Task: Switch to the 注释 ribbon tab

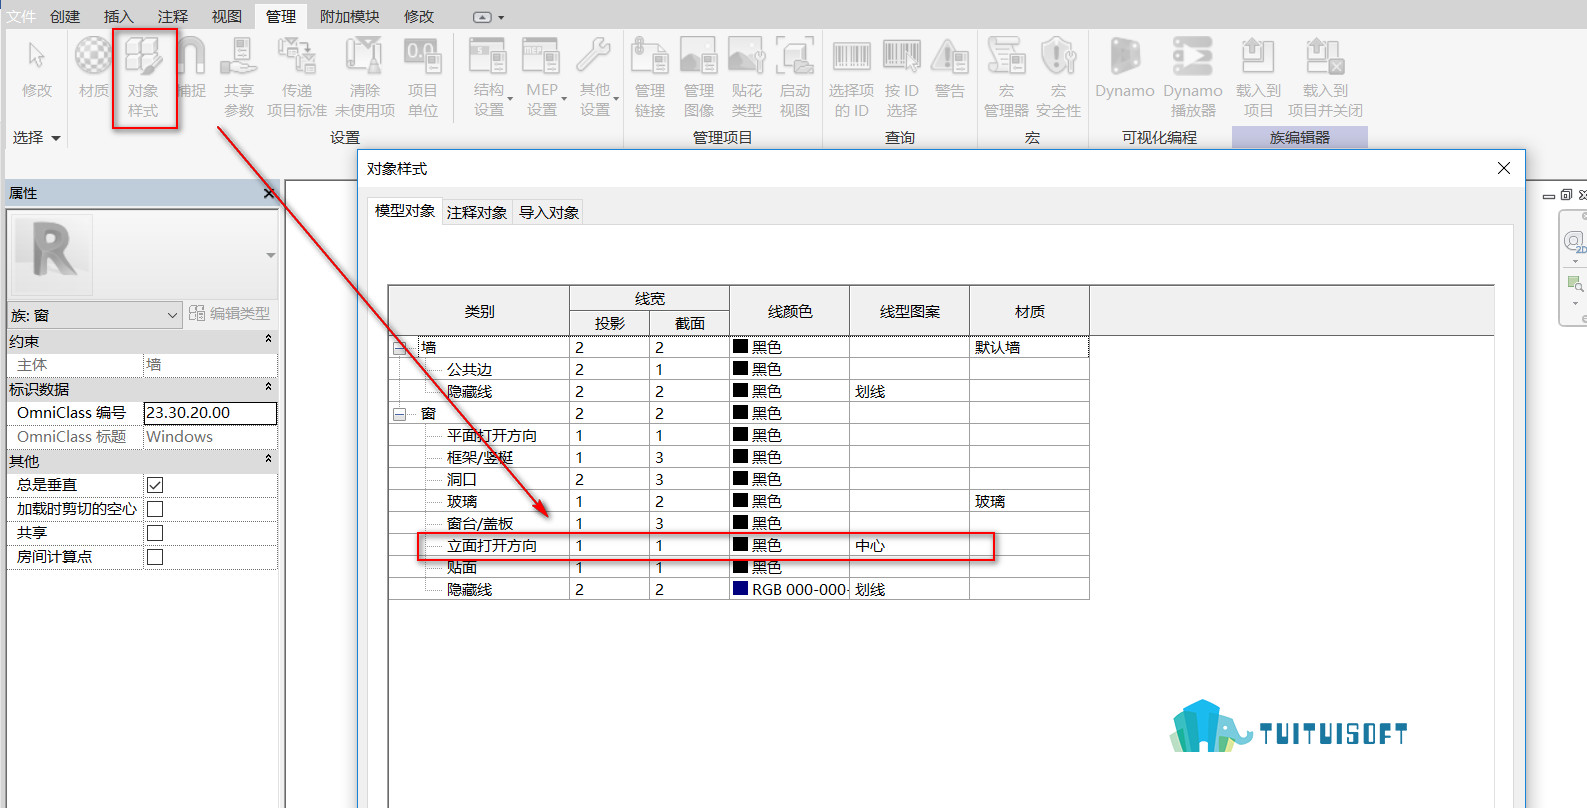Action: [x=172, y=16]
